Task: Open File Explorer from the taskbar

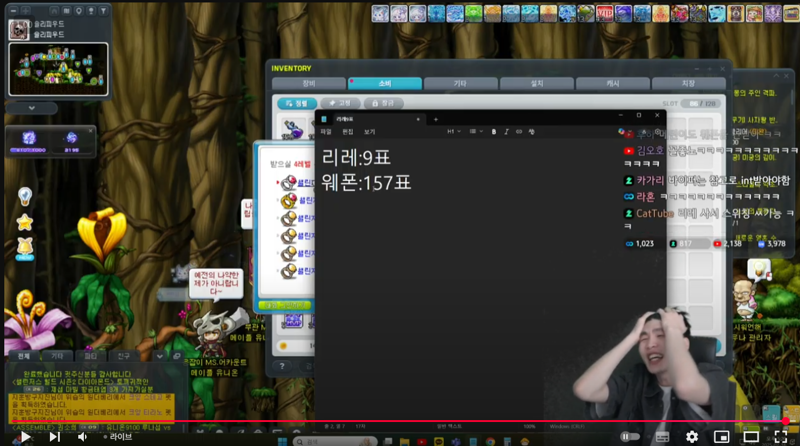Action: point(405,442)
